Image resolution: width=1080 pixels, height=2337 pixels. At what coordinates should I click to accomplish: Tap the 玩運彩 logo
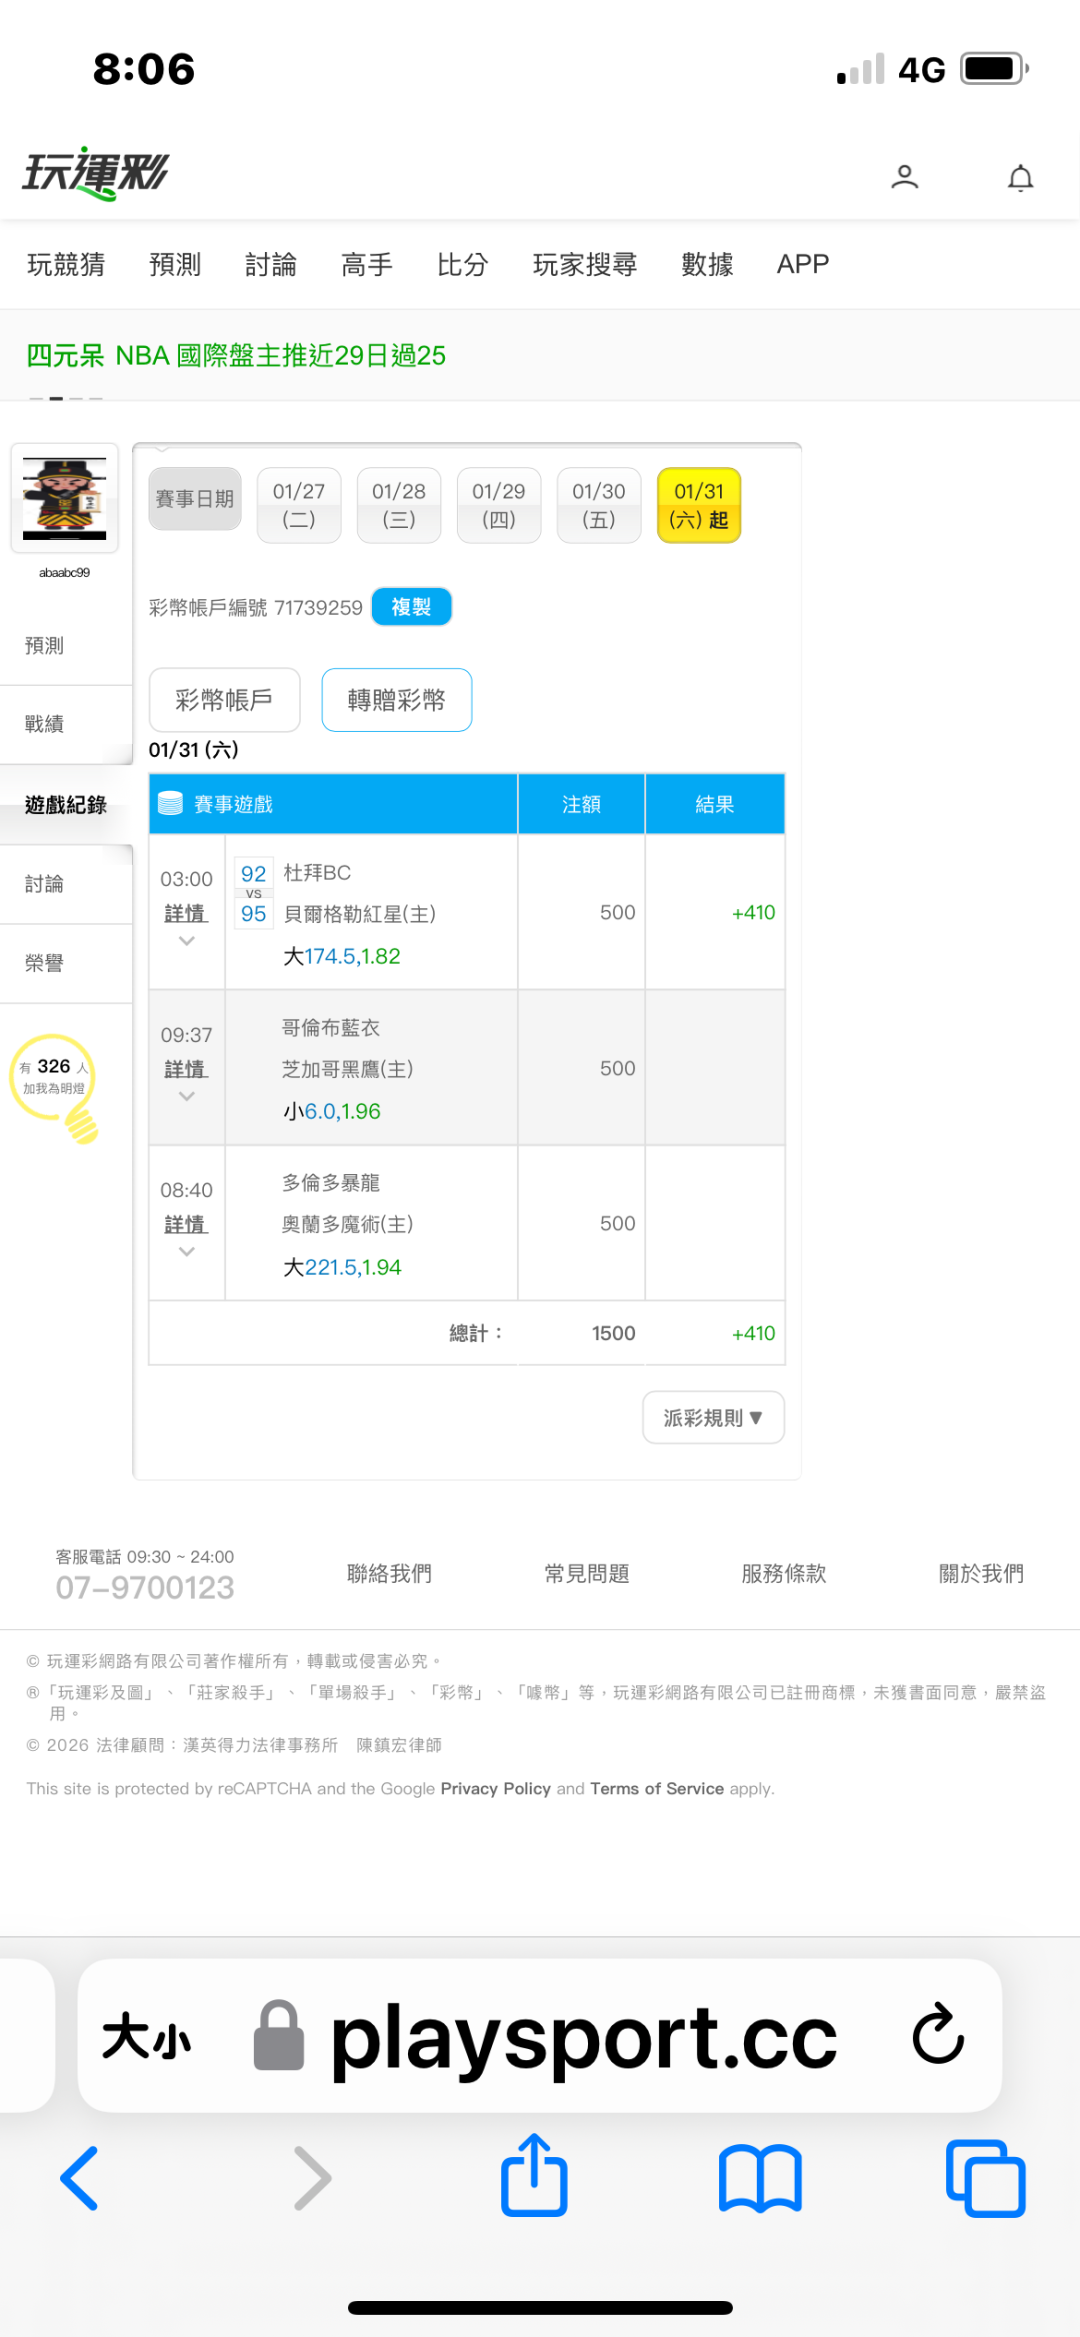pos(96,174)
